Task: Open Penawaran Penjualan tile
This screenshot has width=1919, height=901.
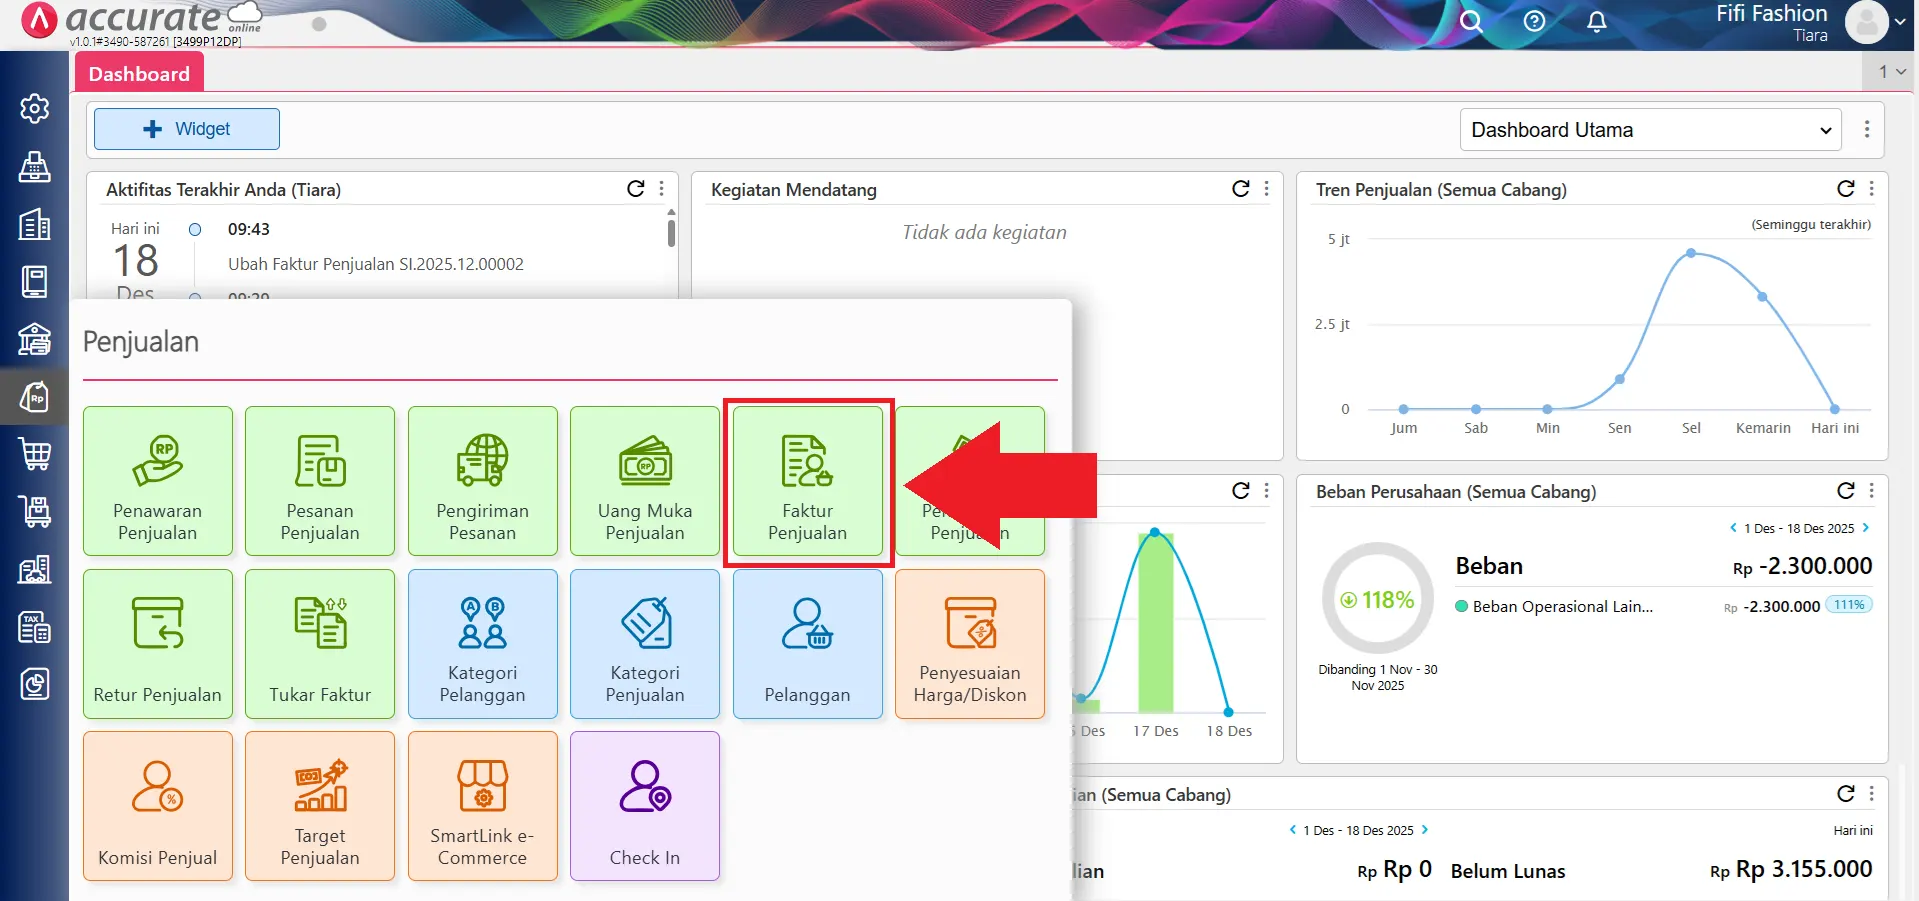Action: [x=158, y=482]
